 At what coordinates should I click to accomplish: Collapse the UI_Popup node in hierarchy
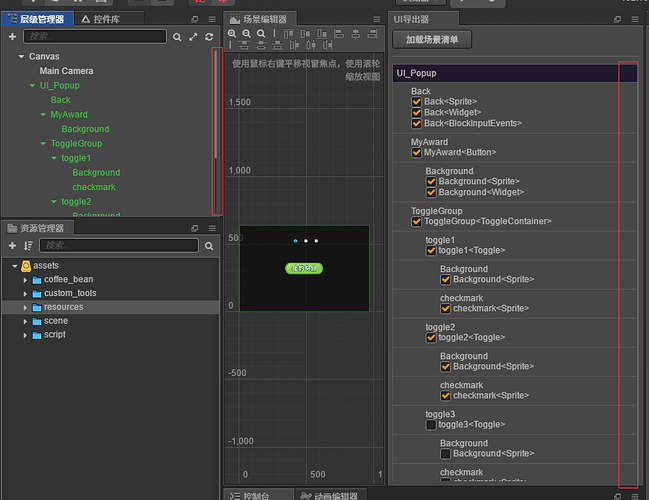click(32, 86)
